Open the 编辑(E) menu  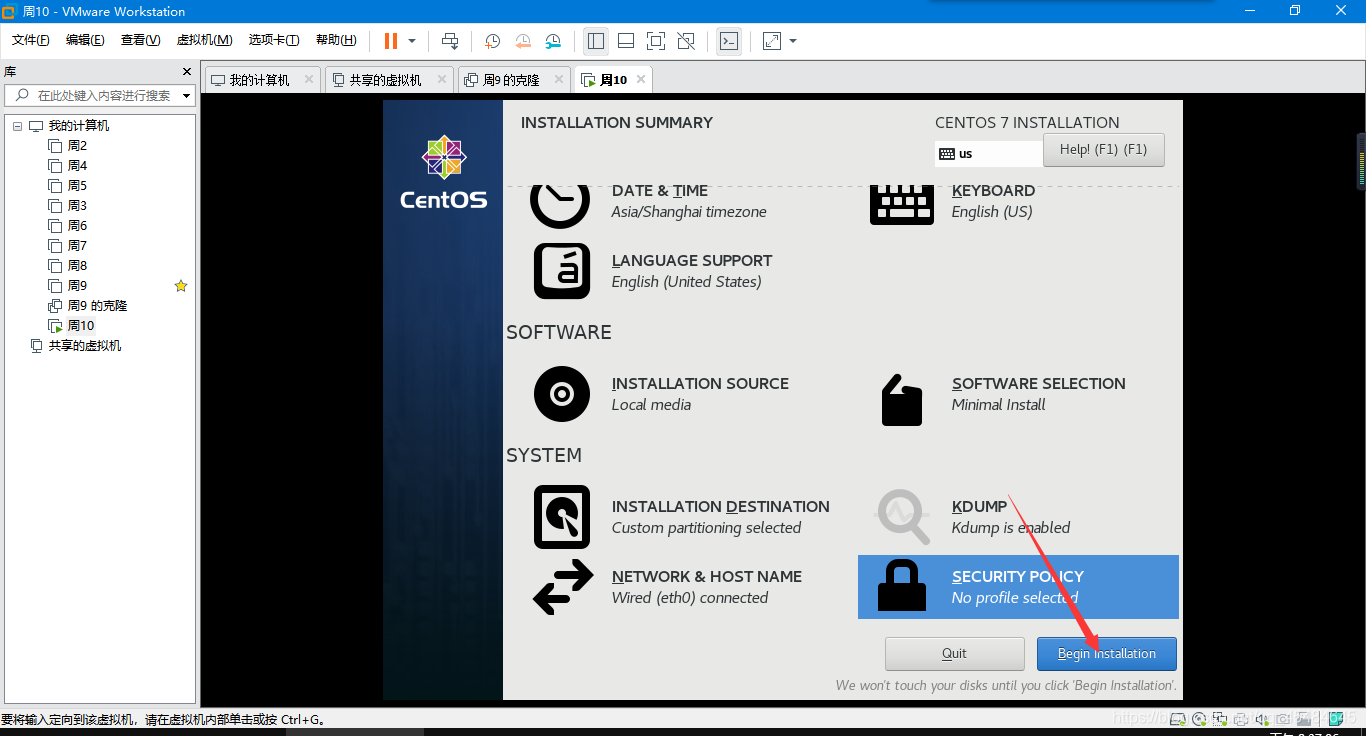click(85, 40)
